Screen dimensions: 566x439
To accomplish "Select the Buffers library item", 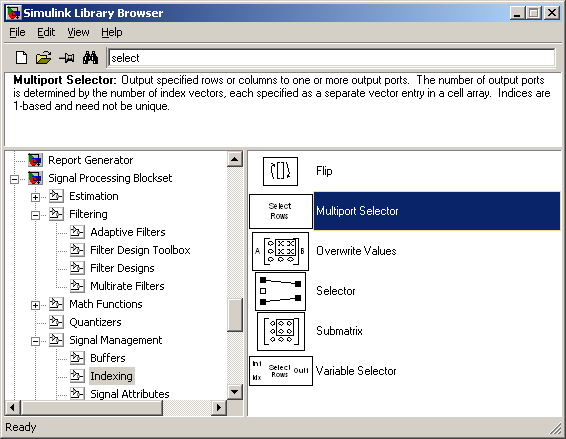I will [x=108, y=358].
